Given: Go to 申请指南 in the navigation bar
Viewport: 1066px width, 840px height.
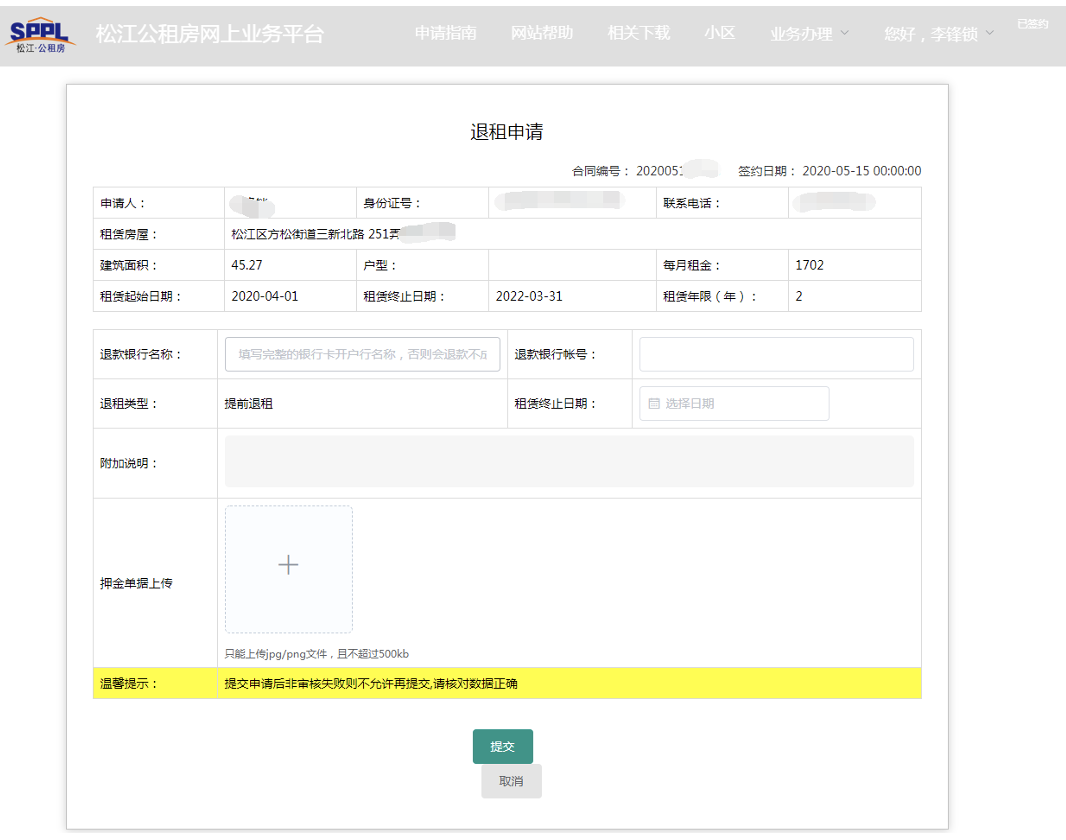Looking at the screenshot, I should 445,33.
